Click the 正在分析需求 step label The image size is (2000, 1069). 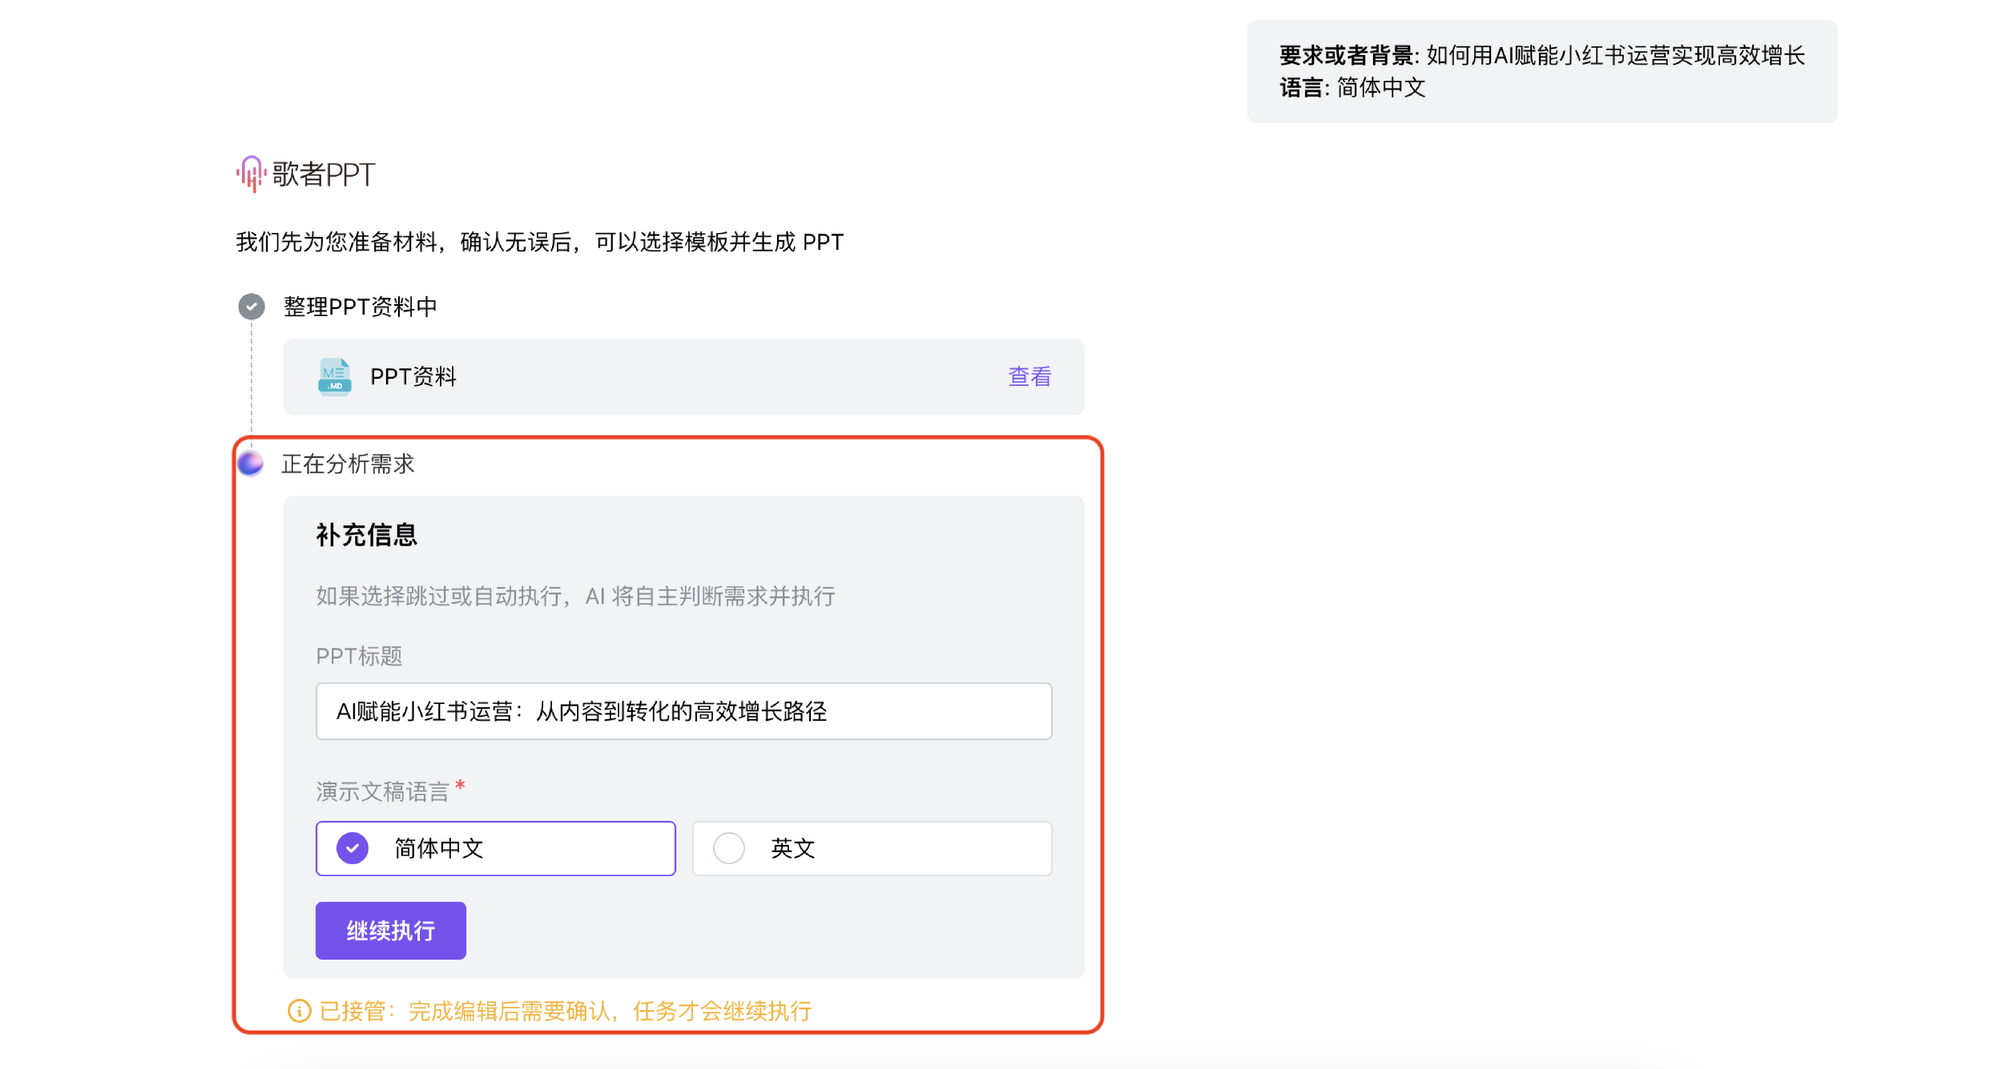point(348,464)
